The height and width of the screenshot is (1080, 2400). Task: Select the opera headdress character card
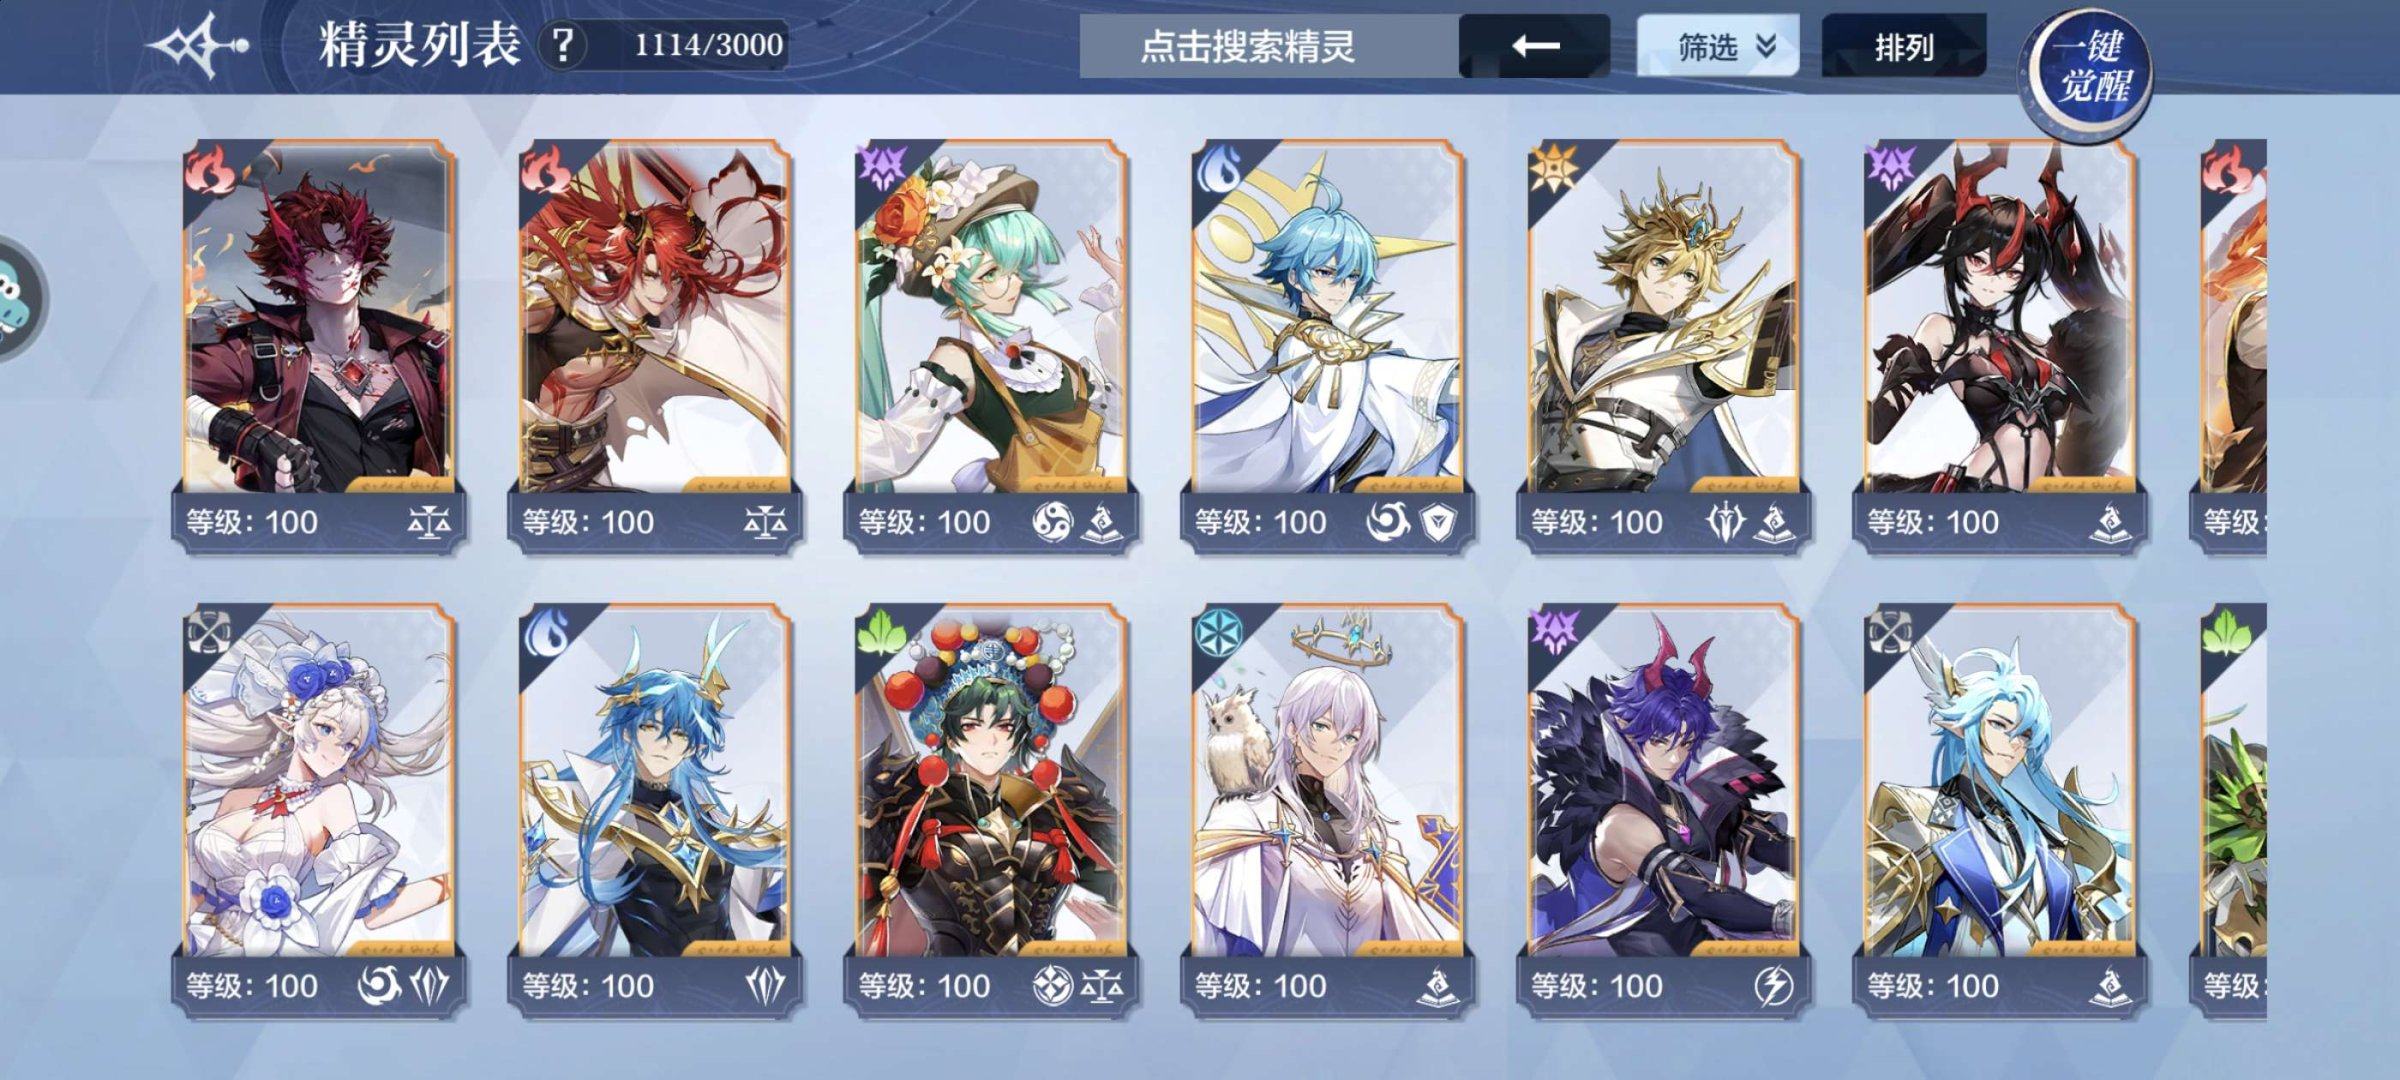click(x=991, y=810)
